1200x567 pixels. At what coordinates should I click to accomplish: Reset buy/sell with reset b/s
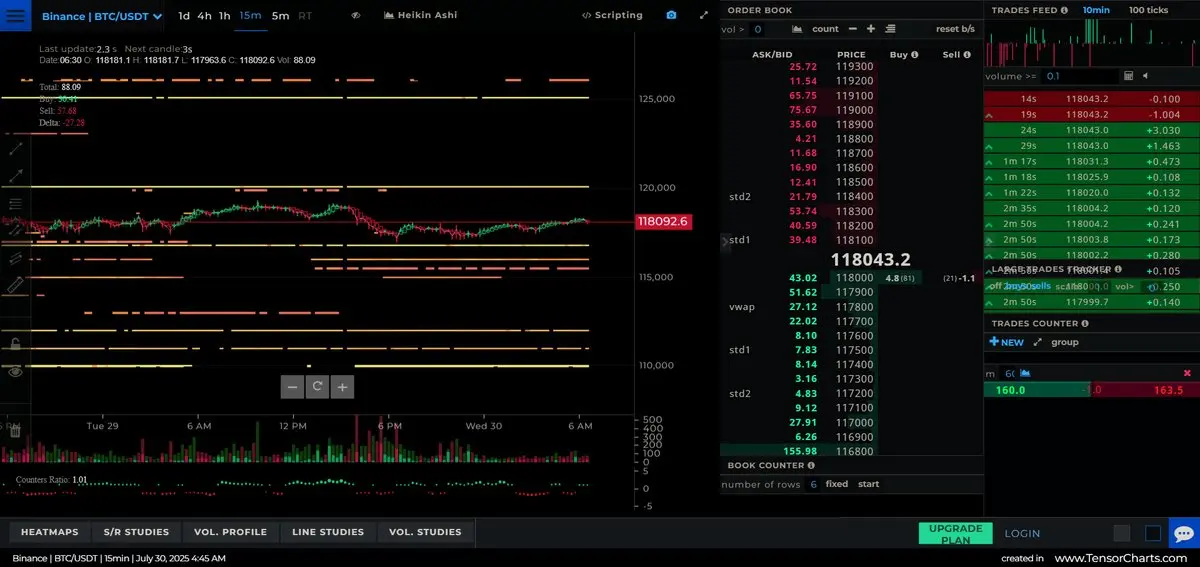pyautogui.click(x=955, y=29)
